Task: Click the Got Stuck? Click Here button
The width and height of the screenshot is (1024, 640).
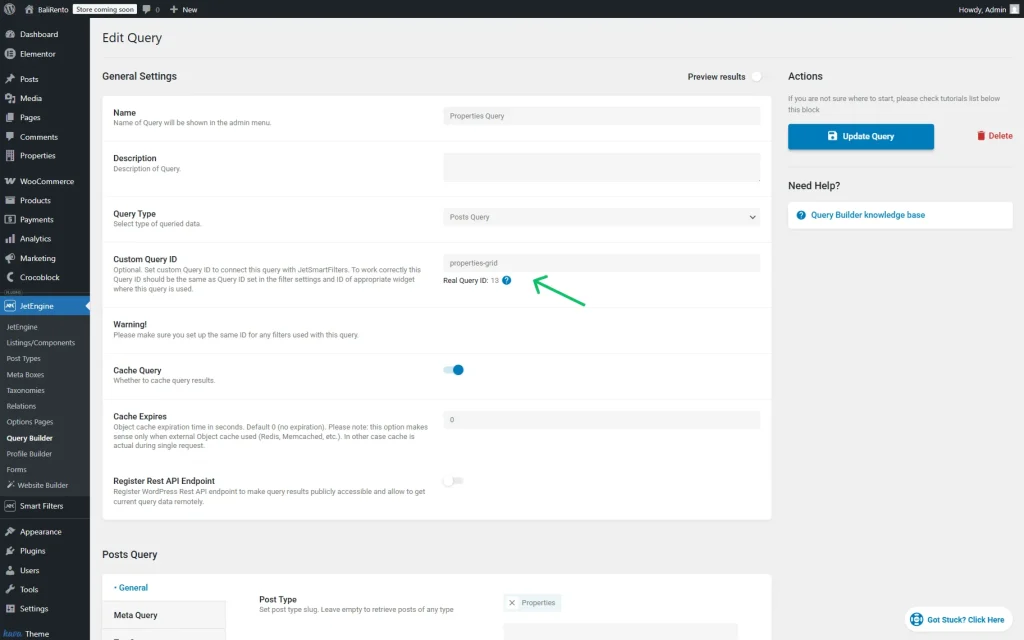Action: [x=958, y=619]
